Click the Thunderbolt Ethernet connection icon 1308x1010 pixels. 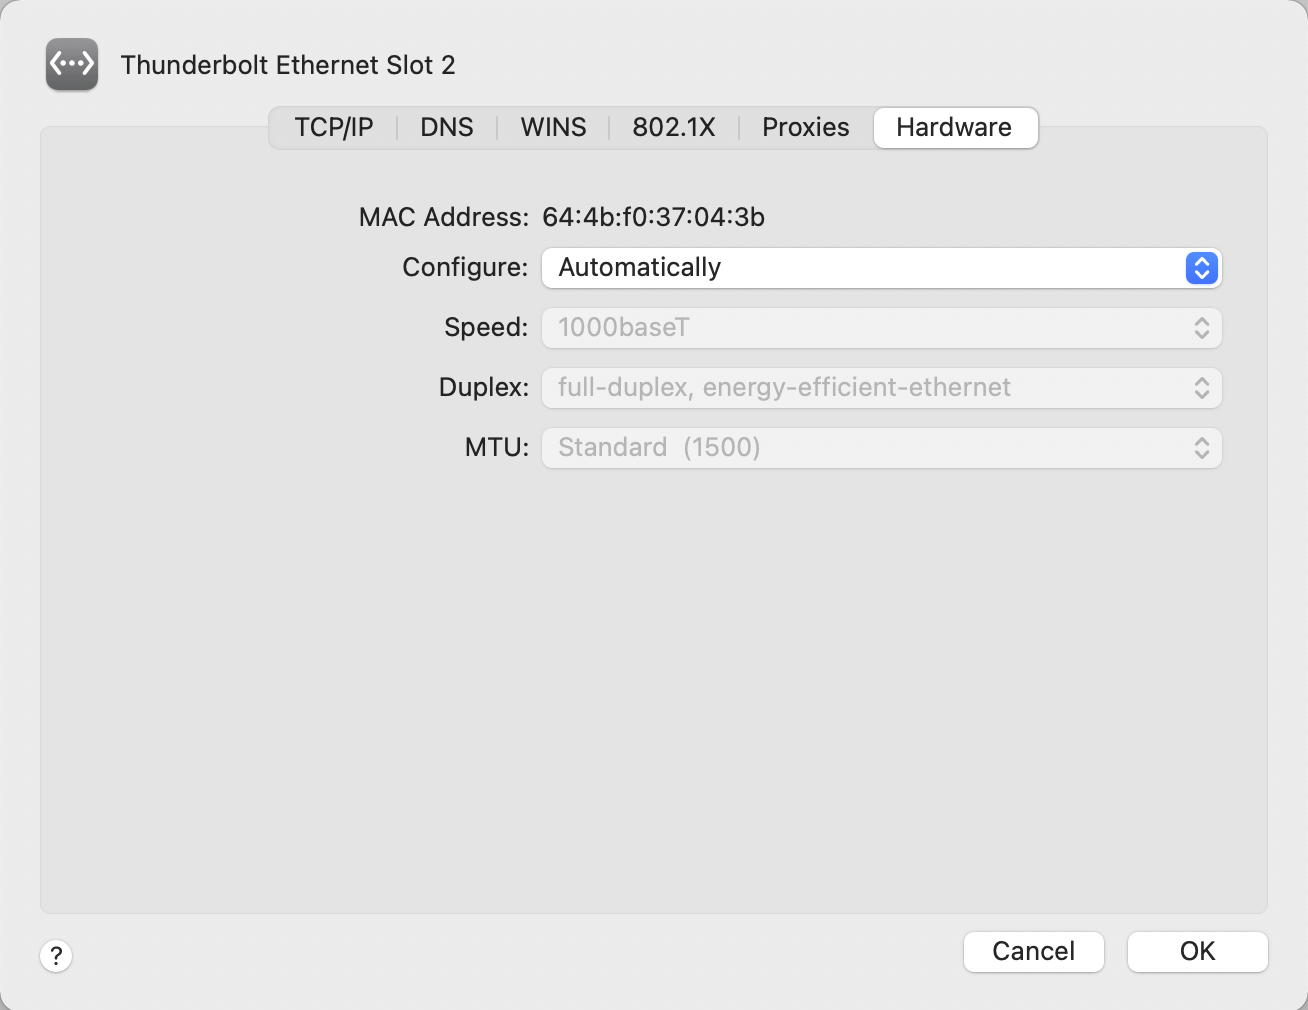[72, 65]
